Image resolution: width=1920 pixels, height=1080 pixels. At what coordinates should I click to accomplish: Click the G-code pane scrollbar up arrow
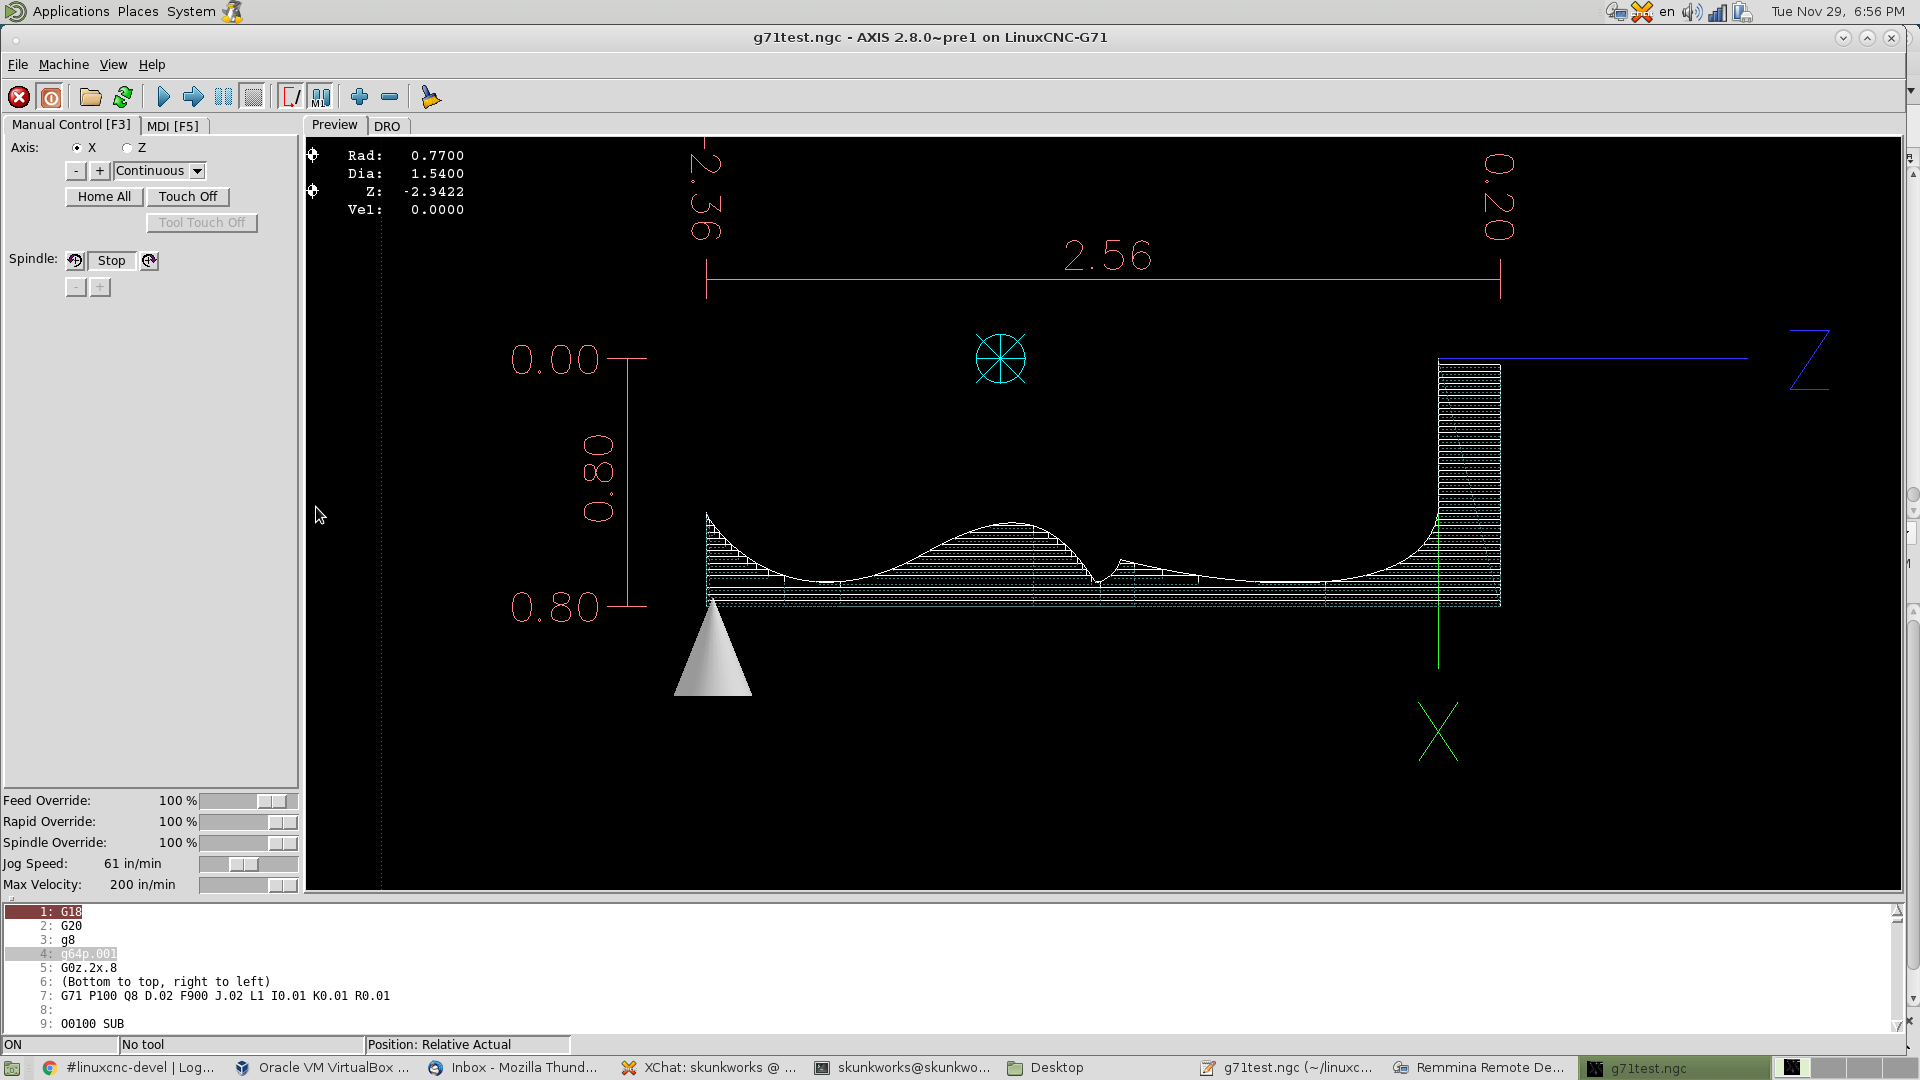point(1897,911)
